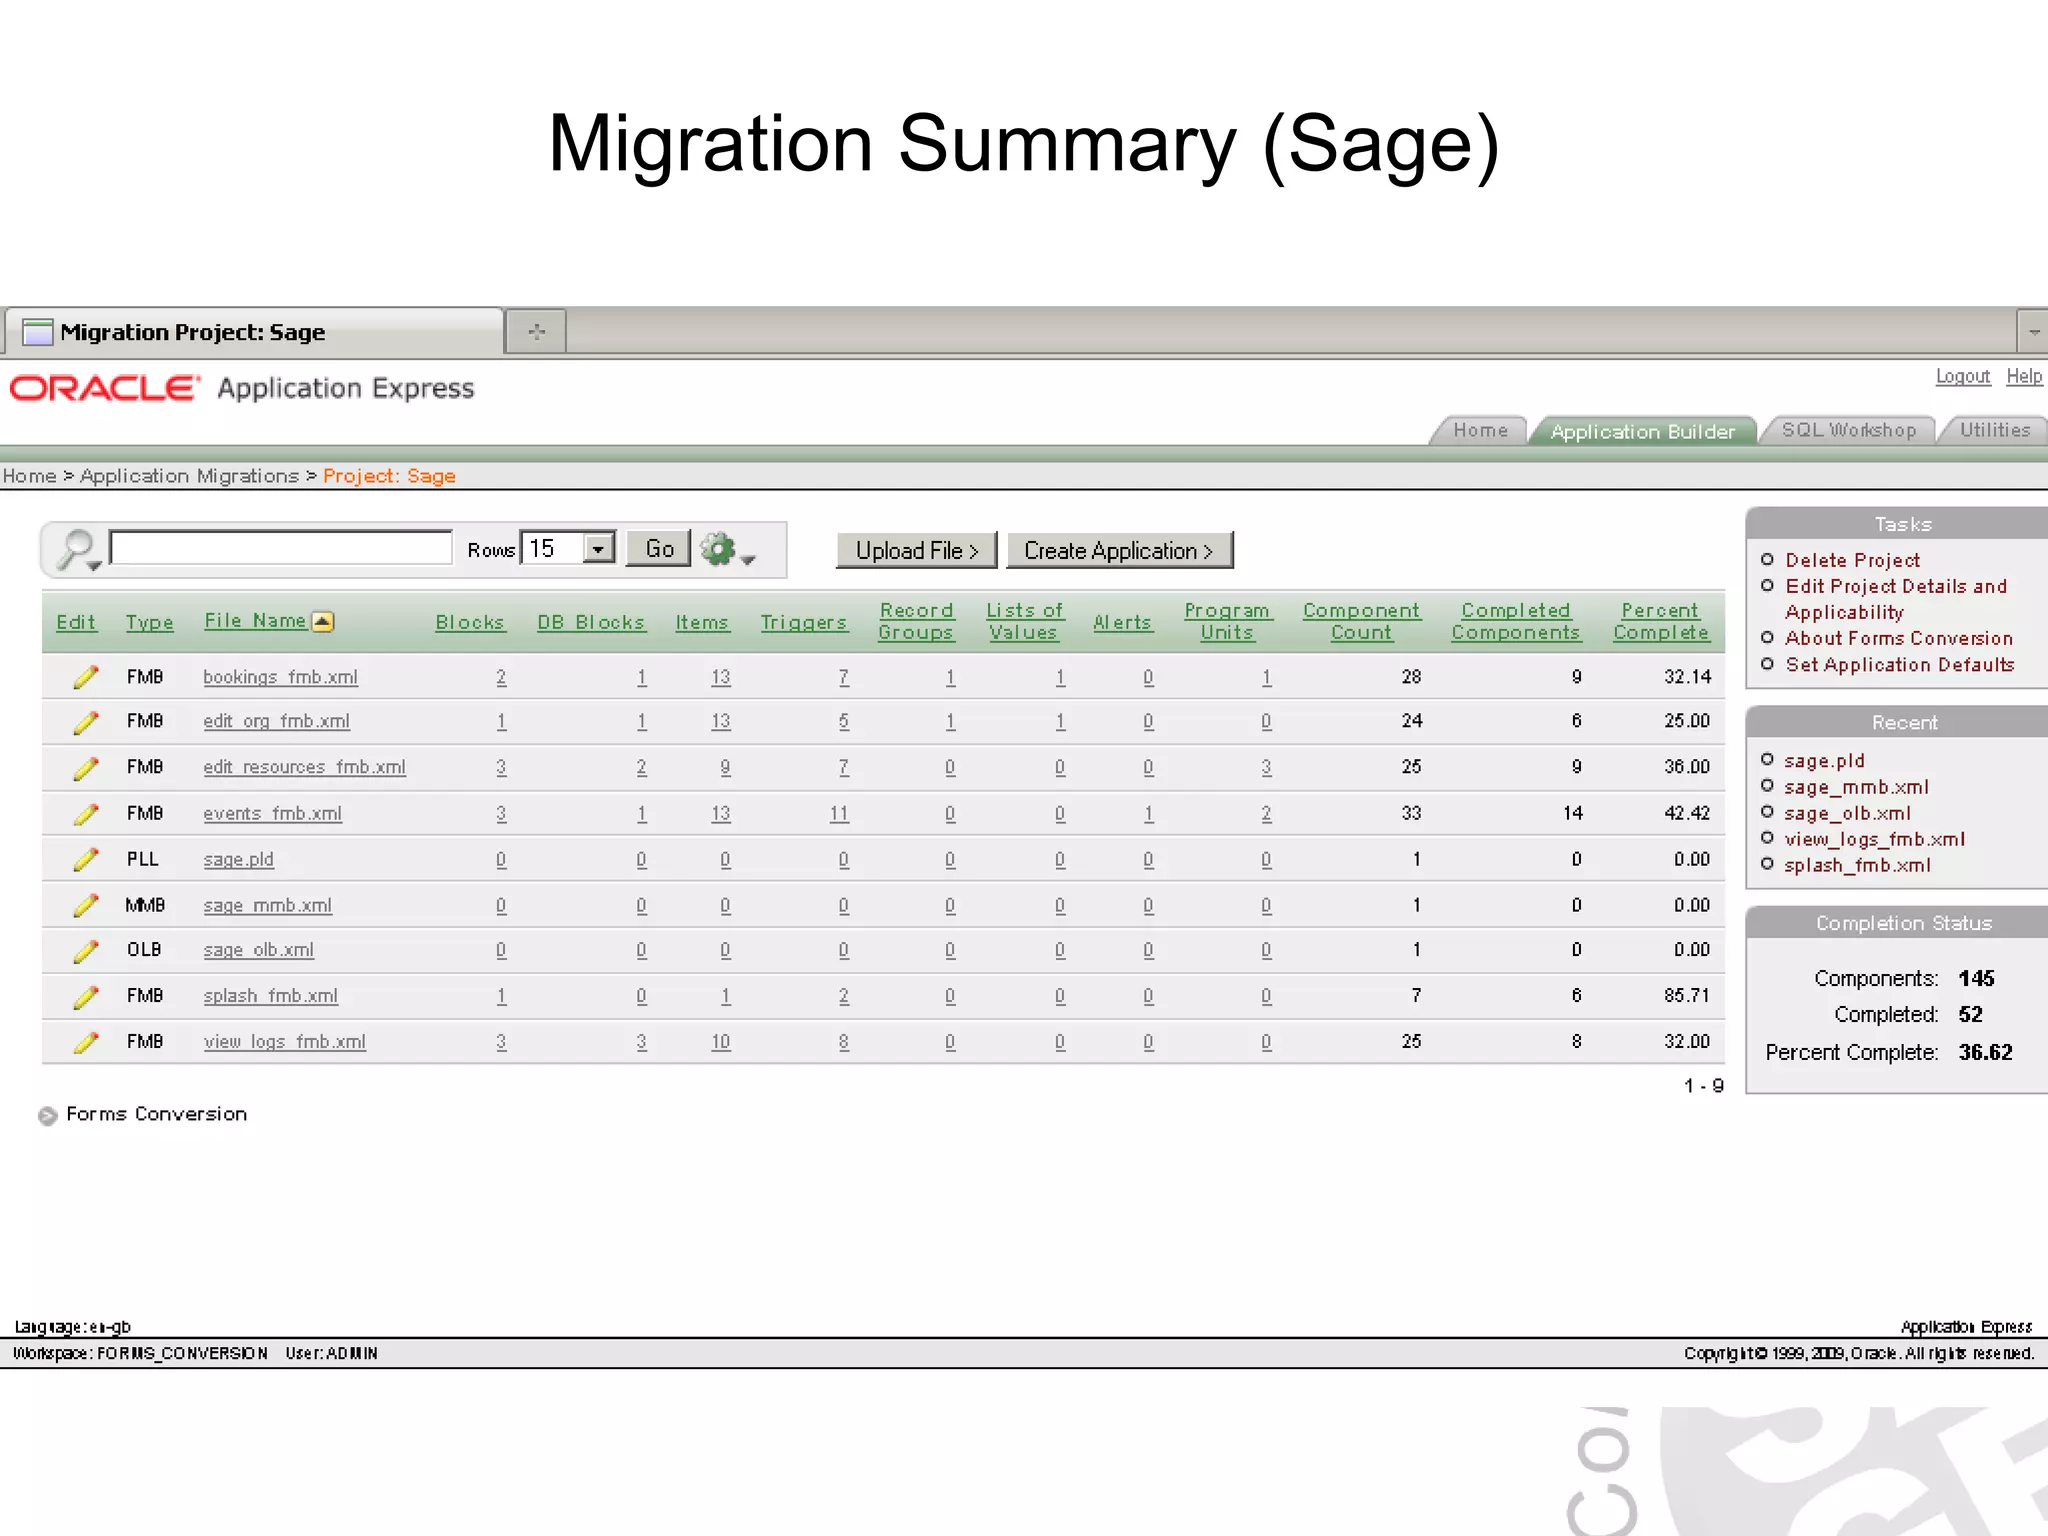Click the edit pencil for view_logs_fmb.xml
Viewport: 2048px width, 1536px height.
coord(86,1042)
